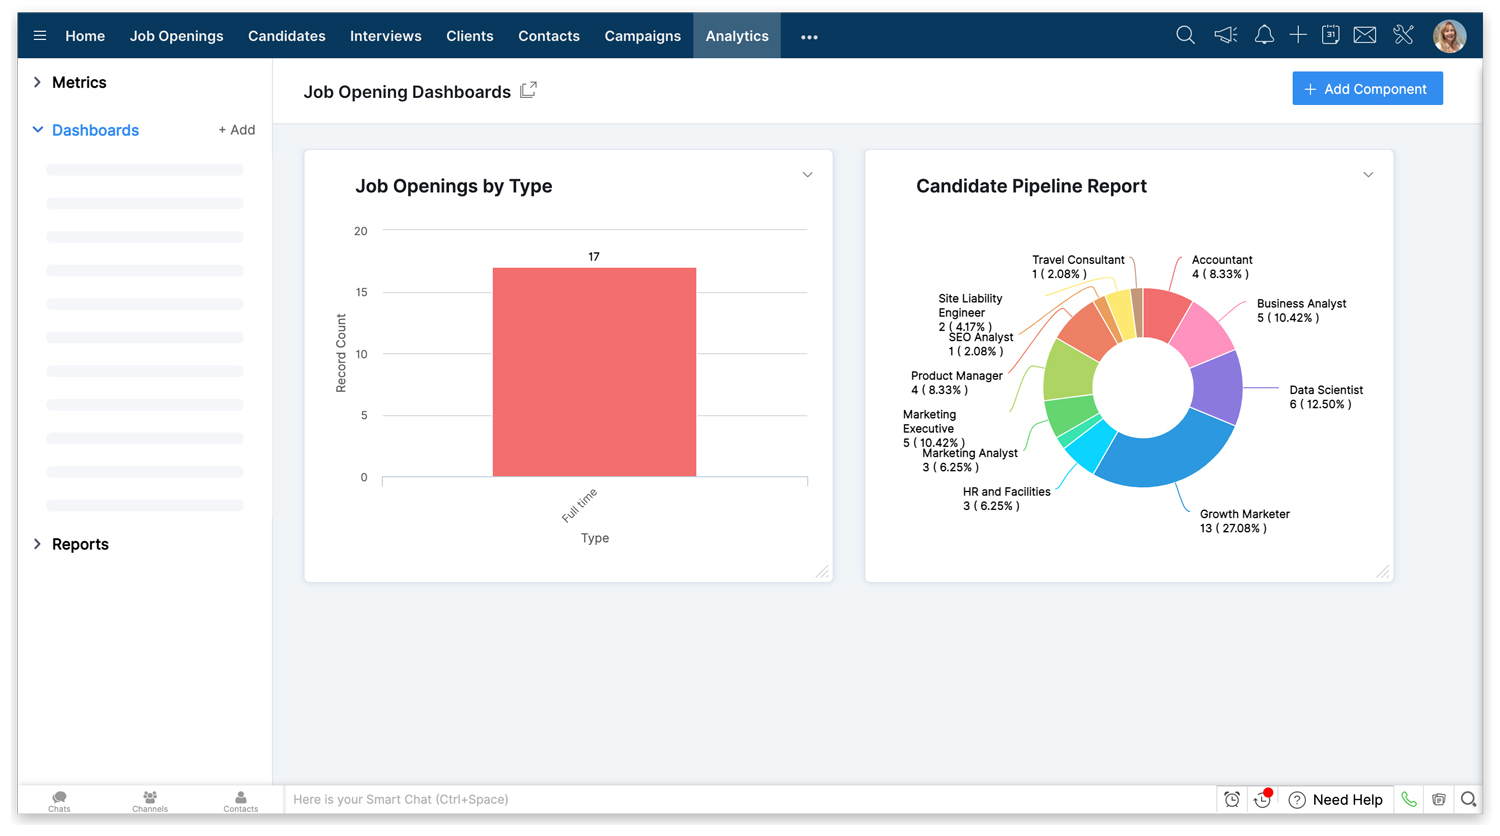
Task: Open the user profile avatar
Action: (x=1449, y=36)
